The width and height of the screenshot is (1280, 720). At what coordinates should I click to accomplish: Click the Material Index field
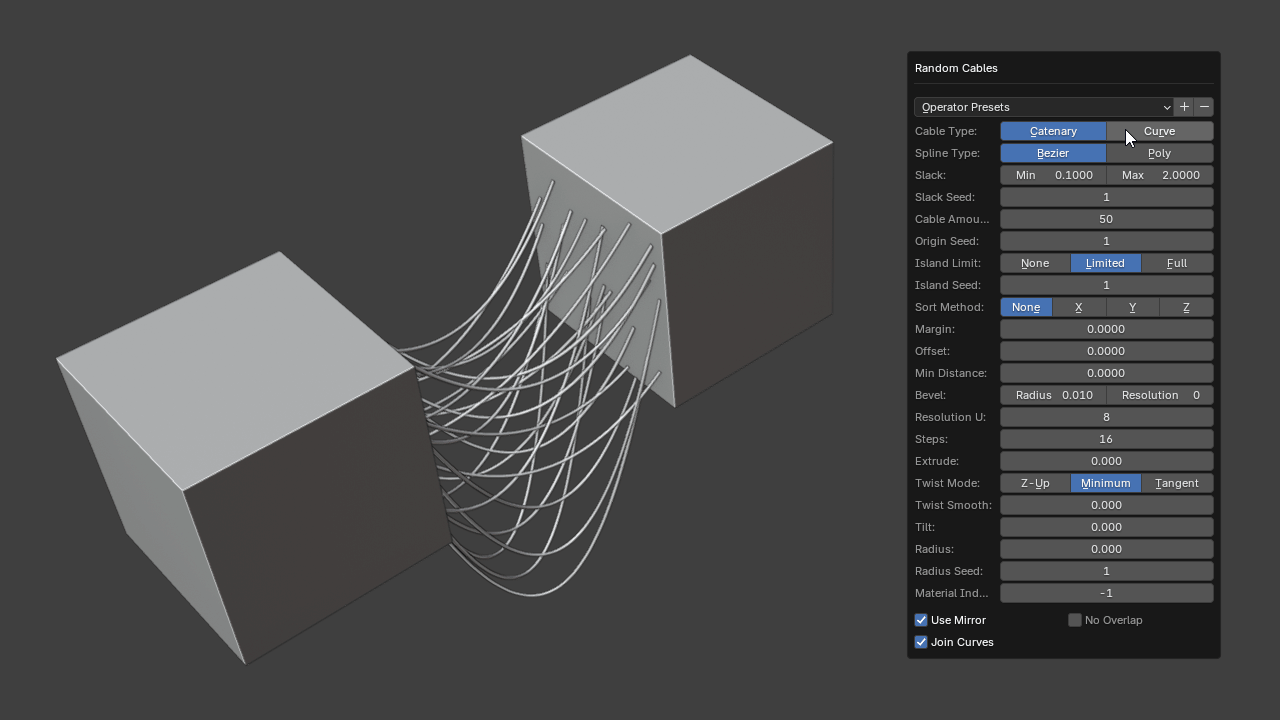[x=1106, y=593]
